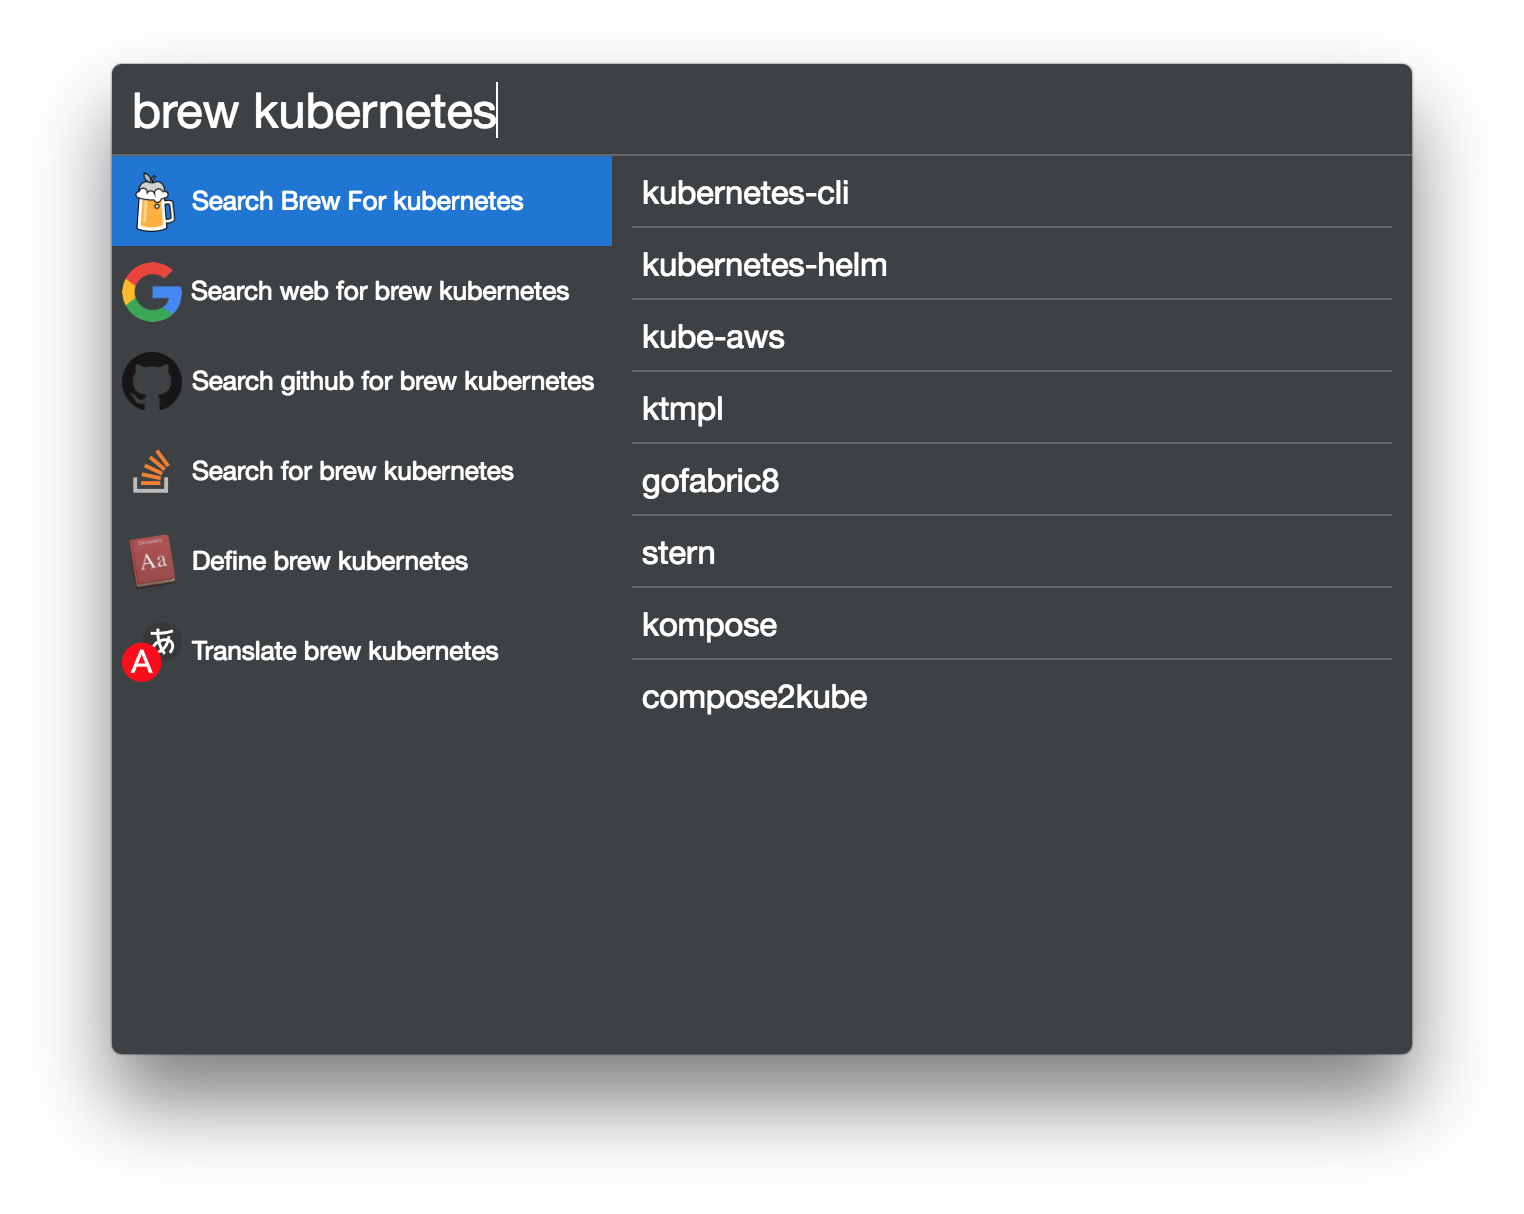Click the Stack Overflow icon
The height and width of the screenshot is (1214, 1524).
tap(152, 471)
